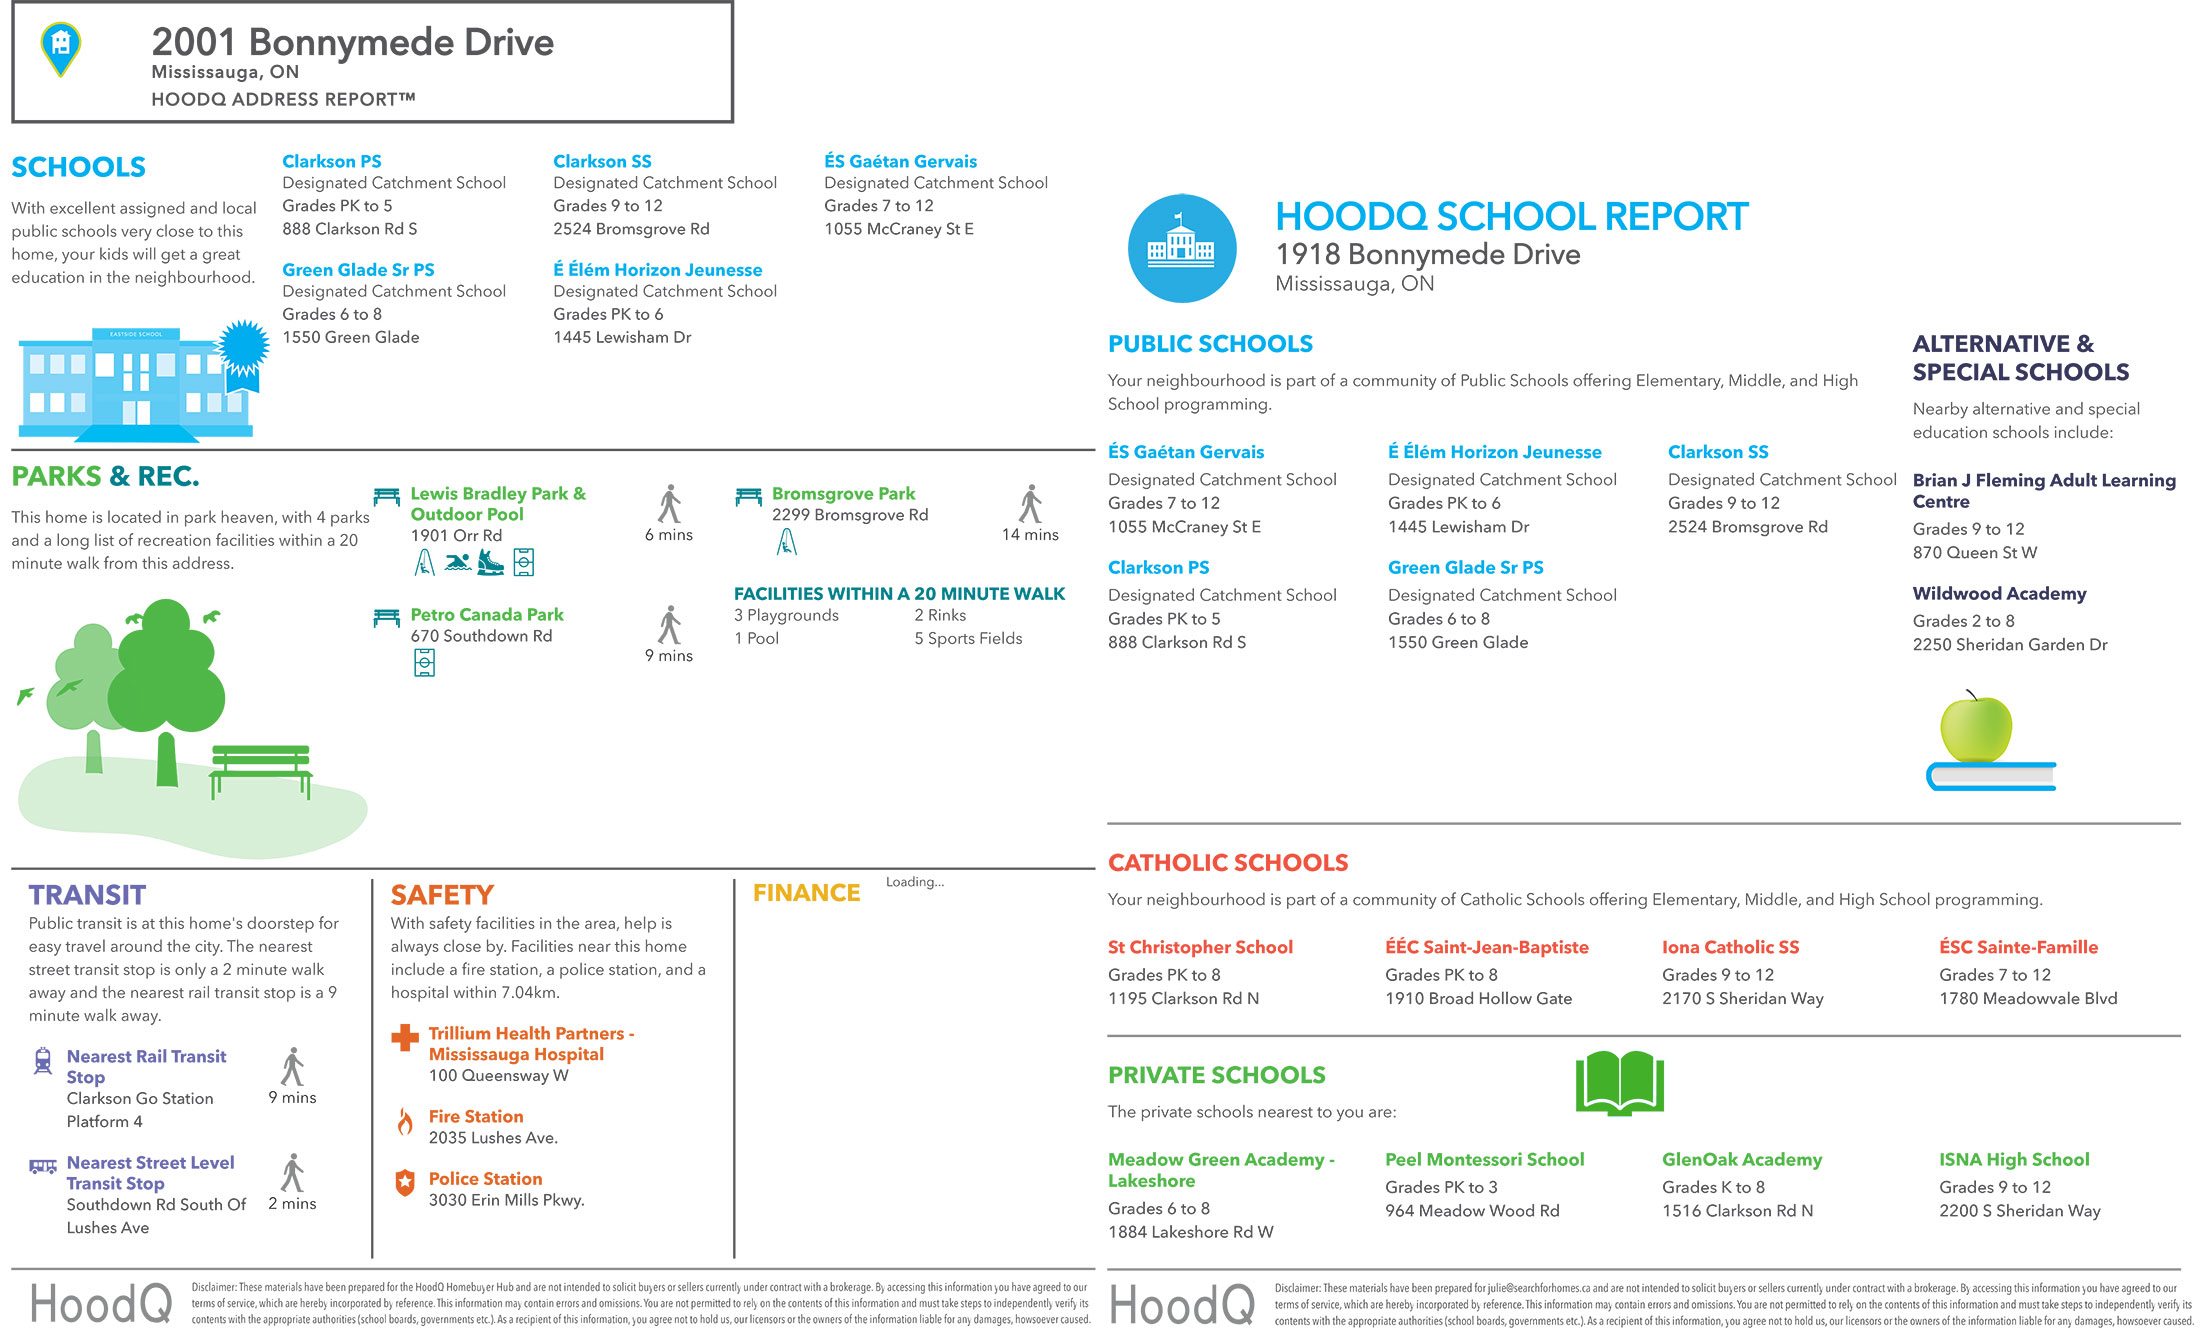This screenshot has width=2200, height=1328.
Task: Click the bus icon for Street Level Transit
Action: pos(43,1166)
